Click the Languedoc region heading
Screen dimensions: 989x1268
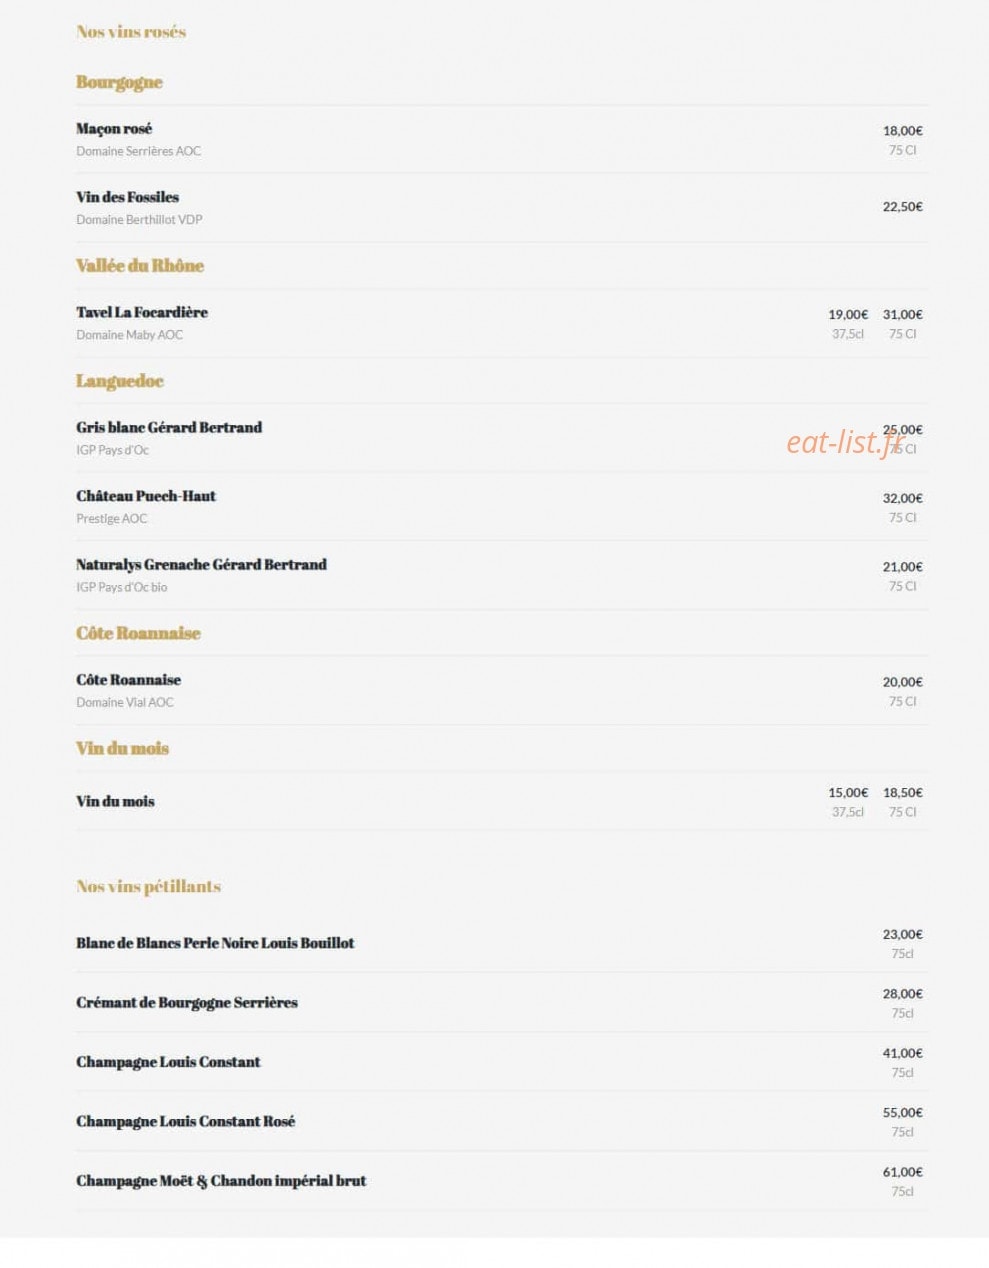click(x=119, y=381)
